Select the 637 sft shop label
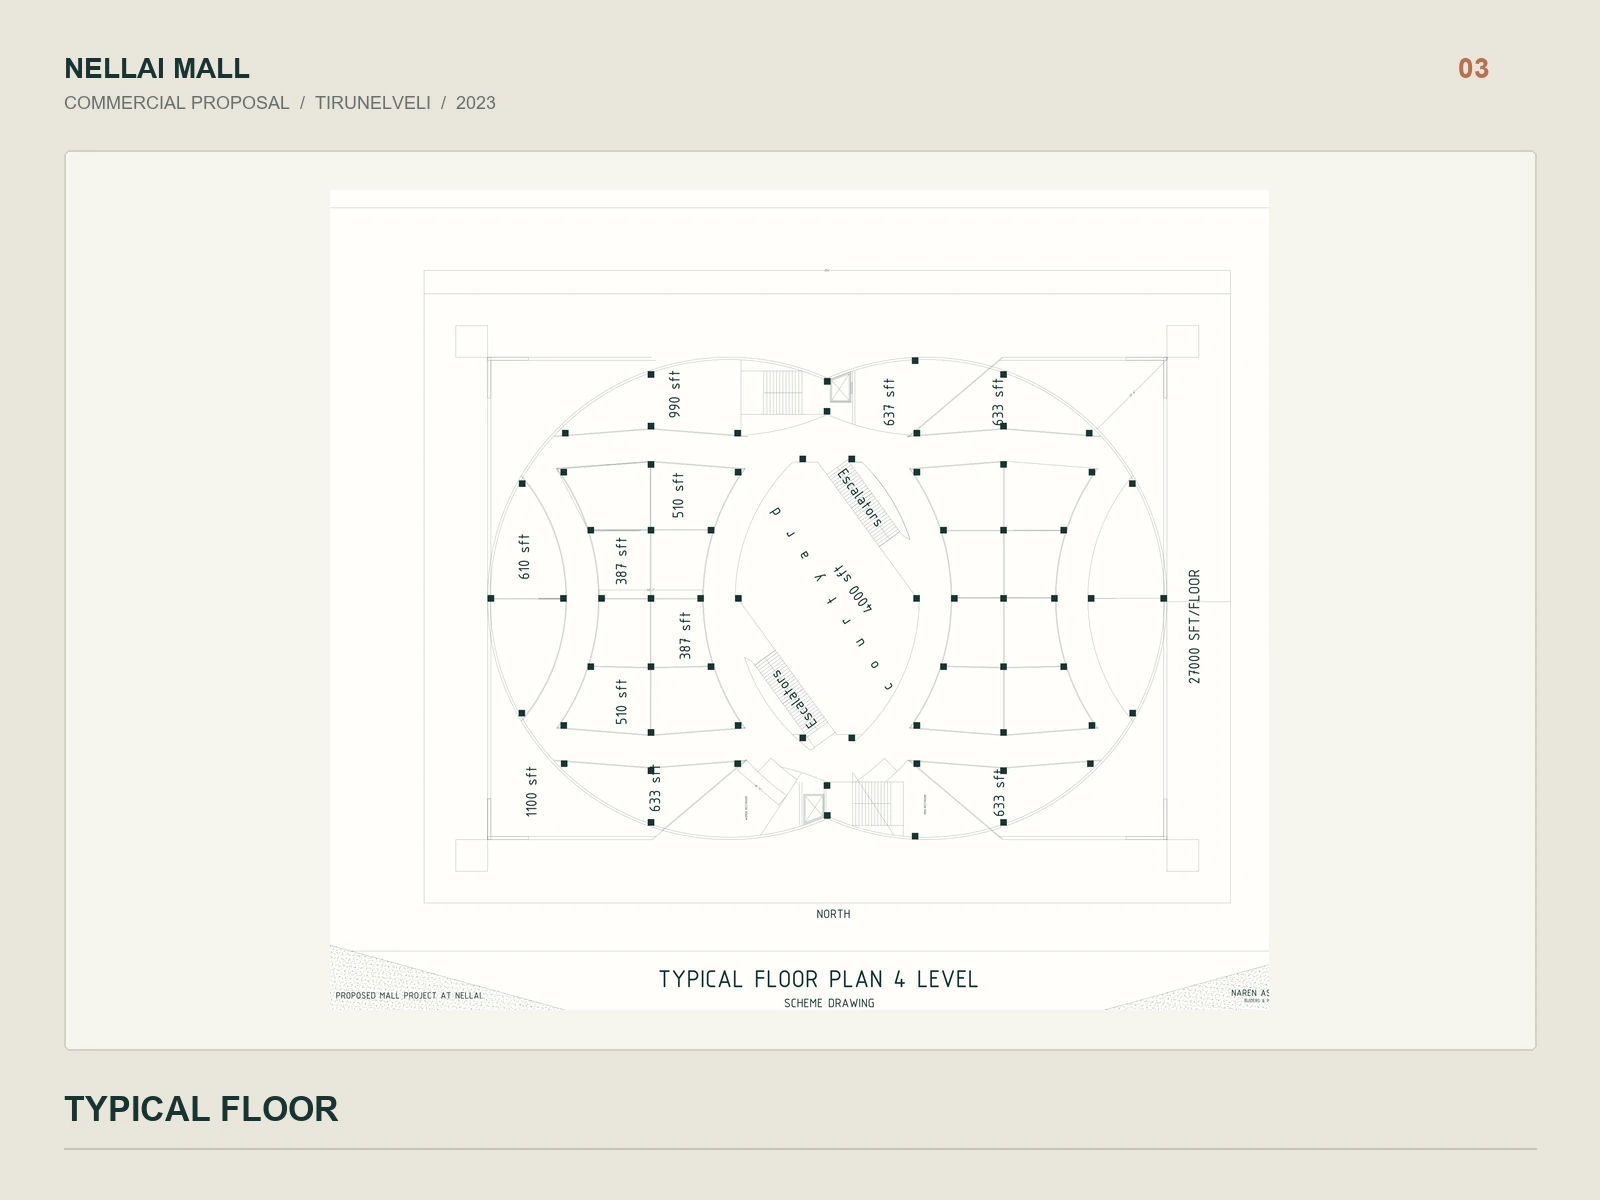The height and width of the screenshot is (1200, 1600). pos(889,402)
